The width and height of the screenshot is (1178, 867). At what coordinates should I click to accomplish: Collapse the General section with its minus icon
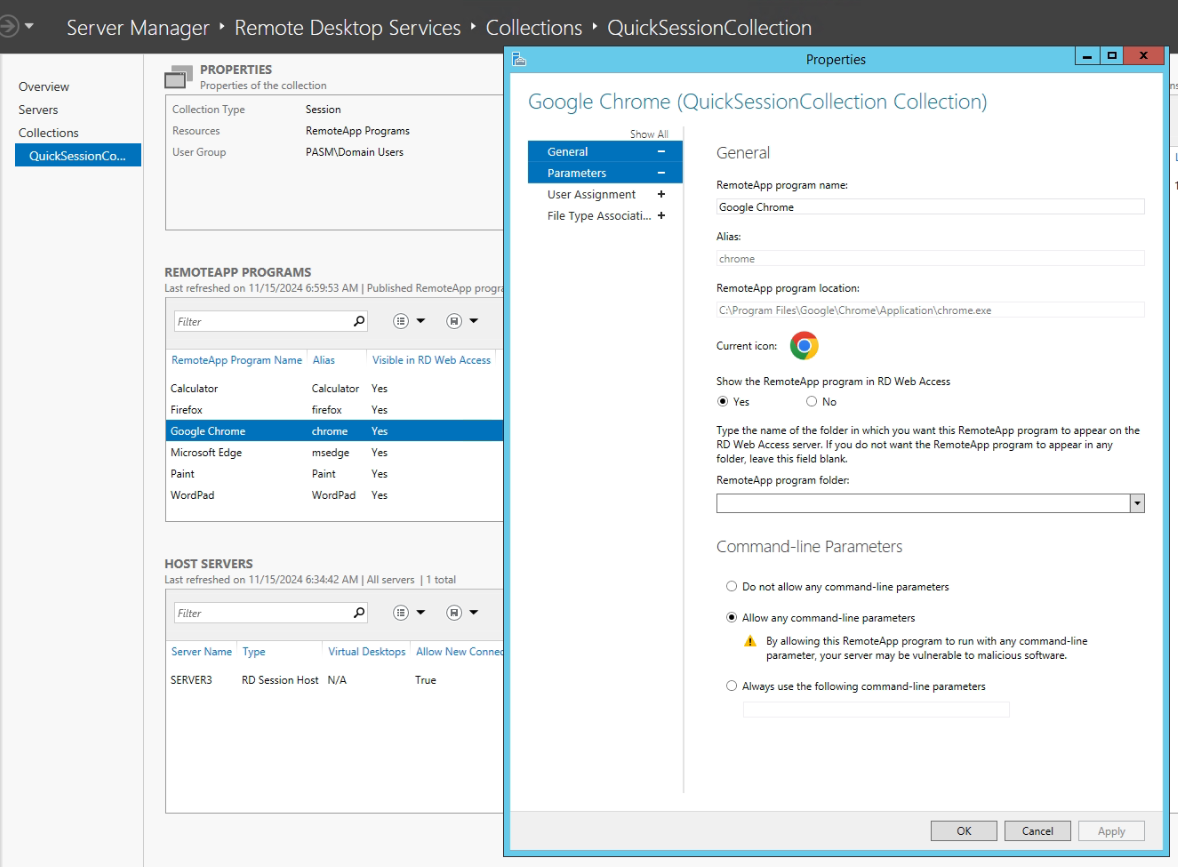tap(661, 152)
